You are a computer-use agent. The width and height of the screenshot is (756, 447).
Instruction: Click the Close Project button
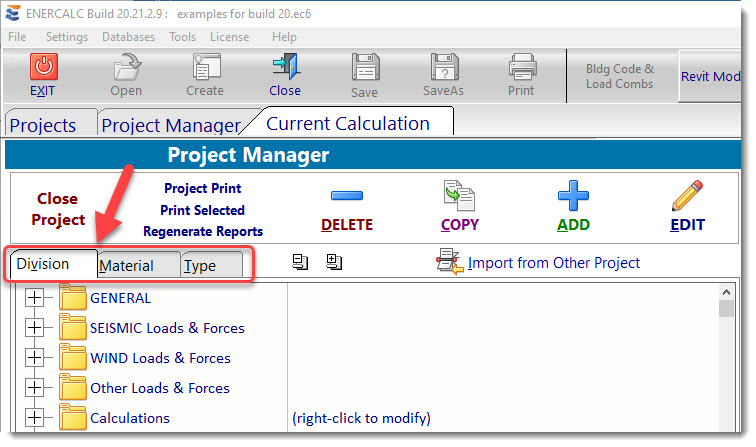coord(58,209)
